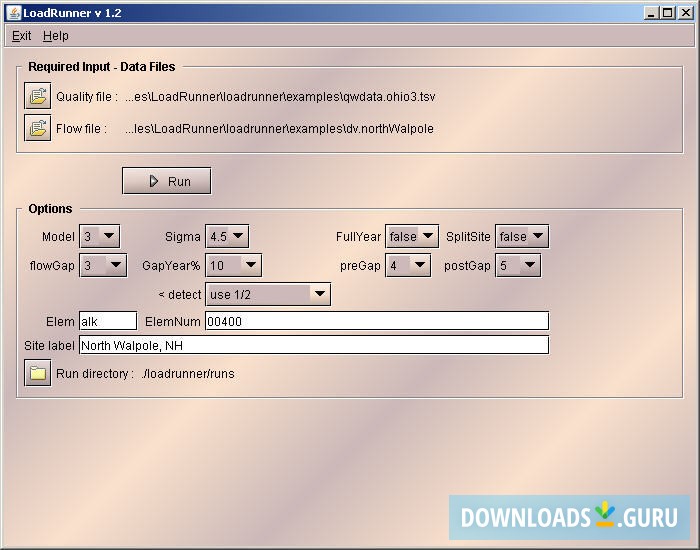Viewport: 700px width, 550px height.
Task: Expand the preGap dropdown showing 4
Action: pos(408,266)
